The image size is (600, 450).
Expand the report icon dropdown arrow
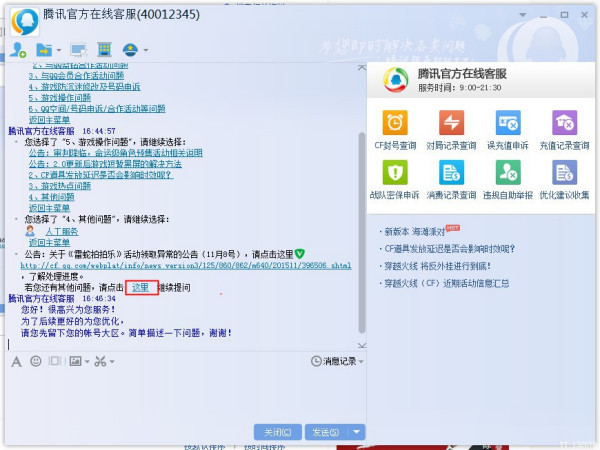click(x=145, y=50)
